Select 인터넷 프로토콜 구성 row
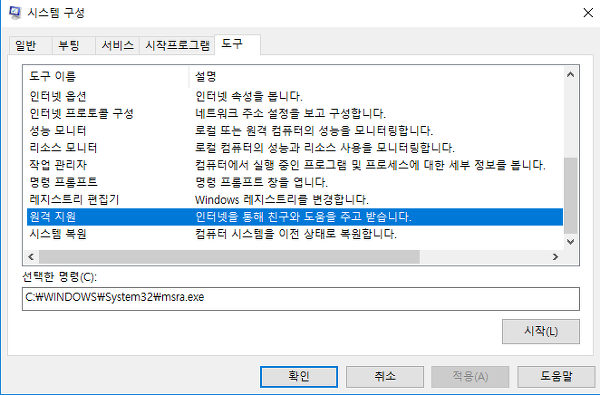 pyautogui.click(x=295, y=114)
